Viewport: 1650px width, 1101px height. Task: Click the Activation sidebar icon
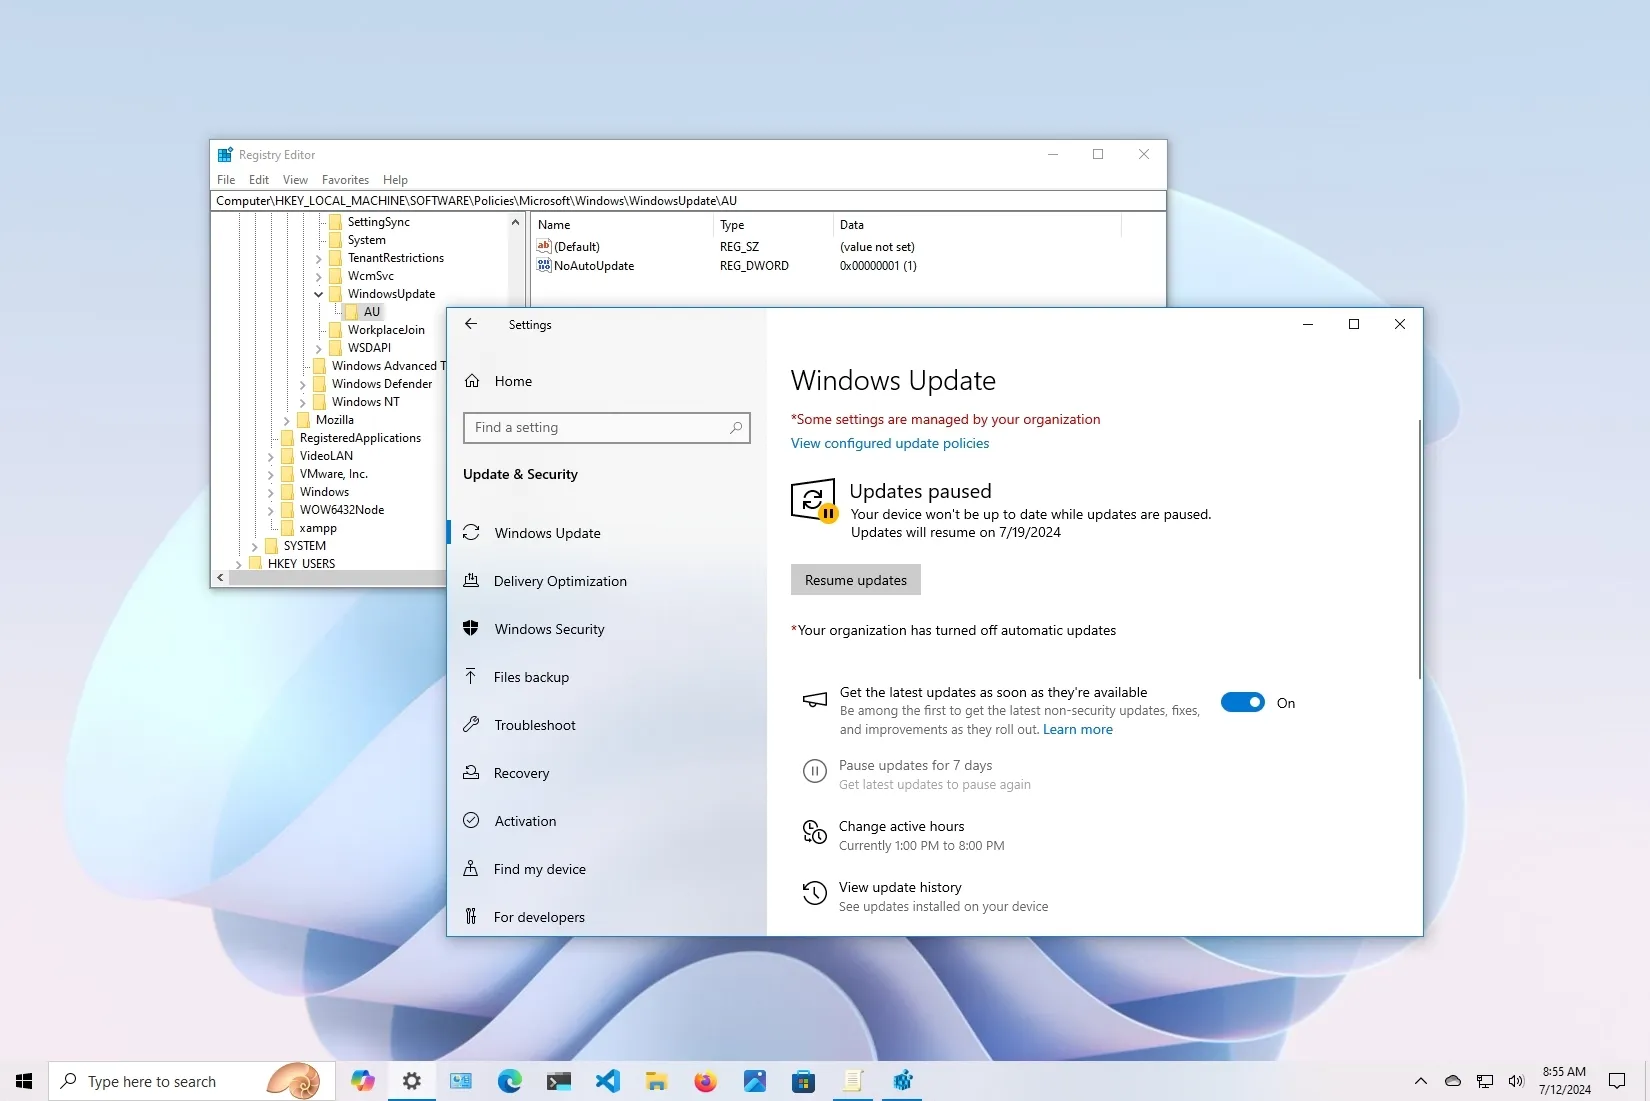point(471,820)
